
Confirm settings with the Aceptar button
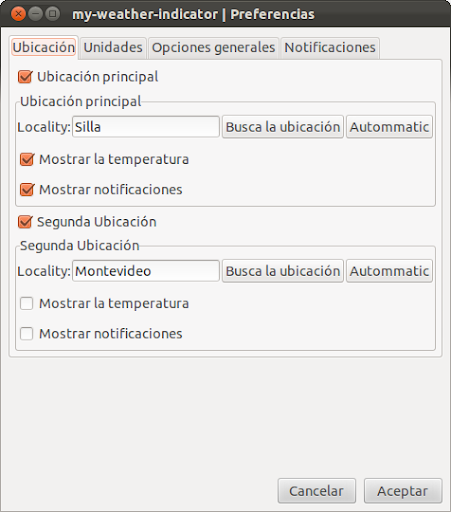point(403,491)
